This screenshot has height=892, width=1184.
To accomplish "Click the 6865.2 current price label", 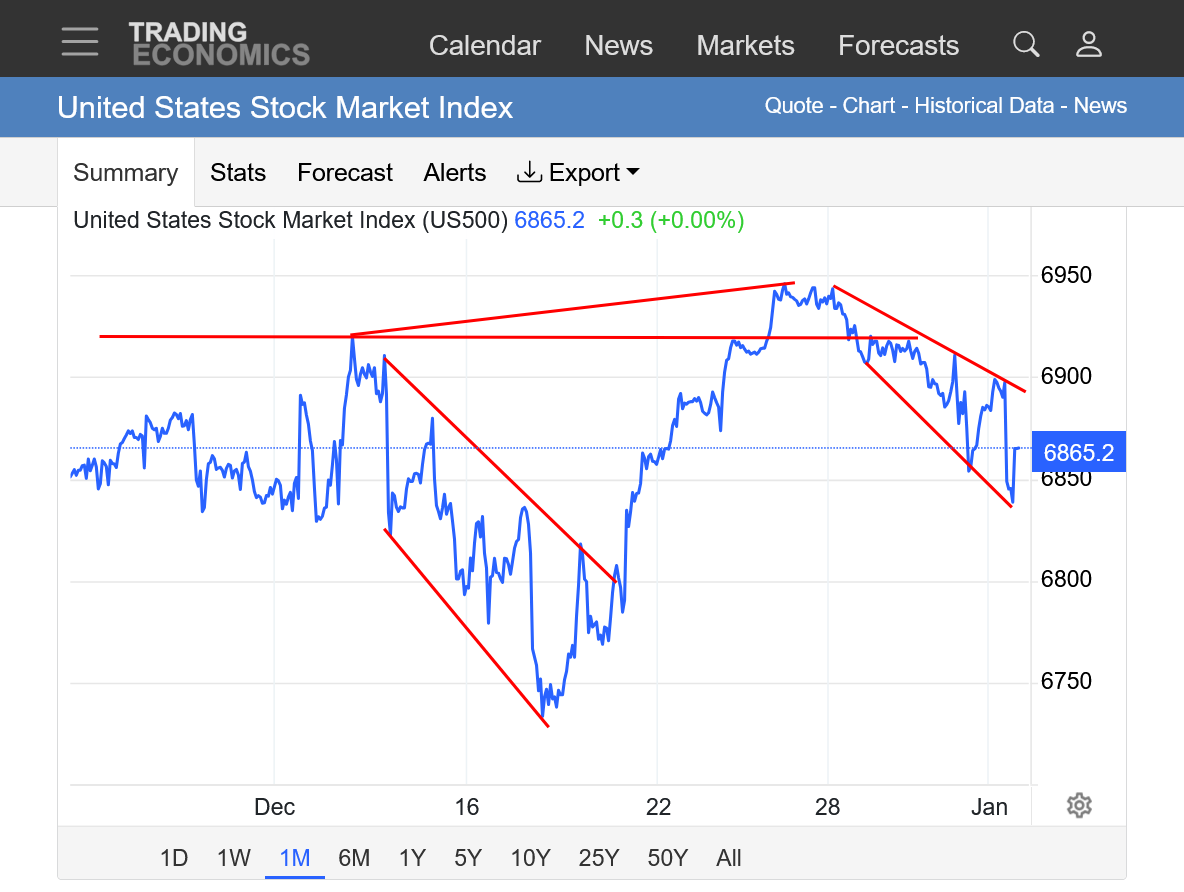I will tap(1078, 453).
